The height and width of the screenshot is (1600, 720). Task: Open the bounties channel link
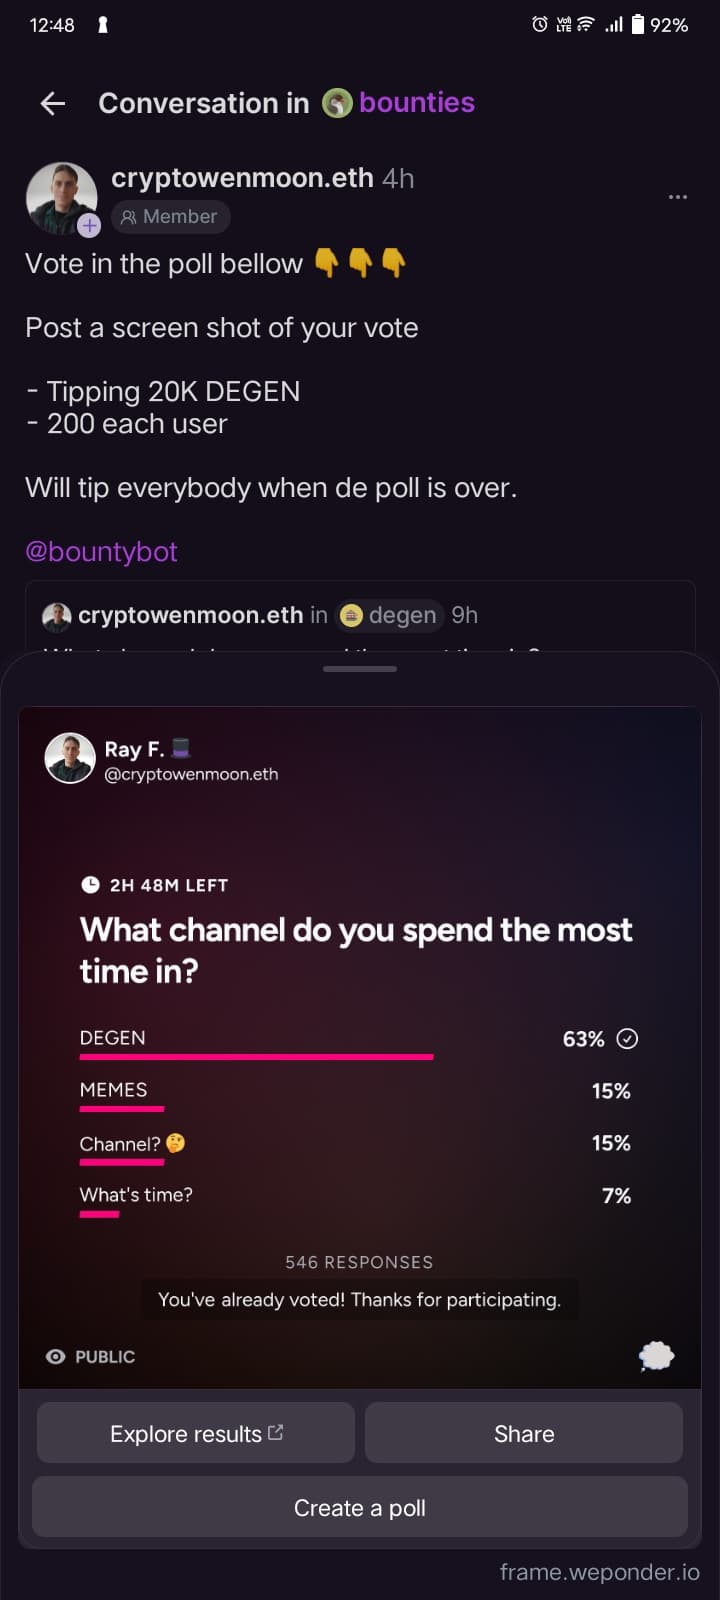click(x=417, y=102)
